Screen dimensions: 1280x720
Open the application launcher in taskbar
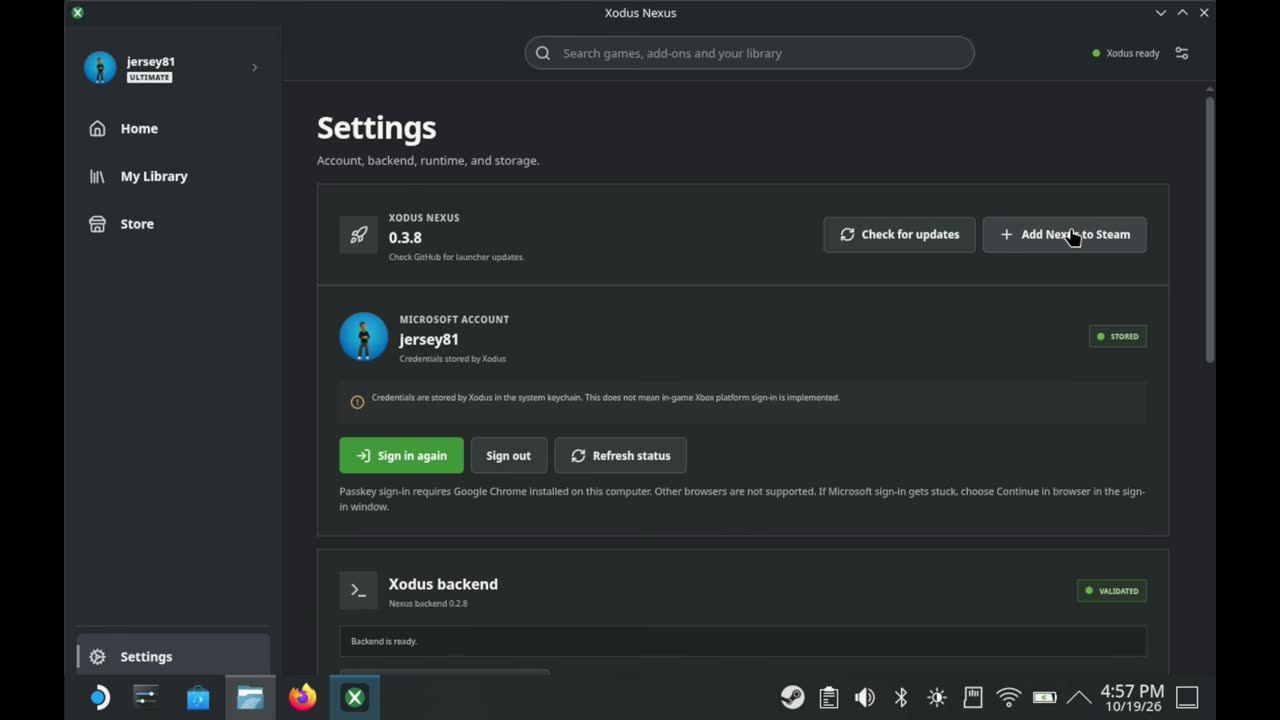(x=99, y=697)
